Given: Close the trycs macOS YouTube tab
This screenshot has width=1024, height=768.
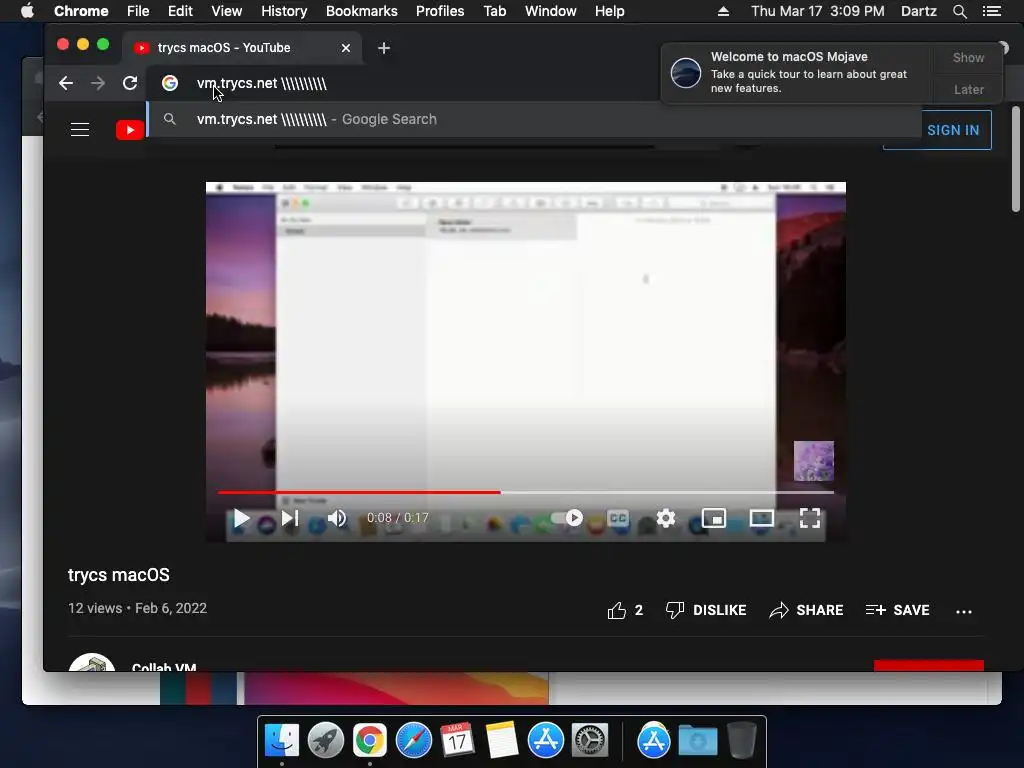Looking at the screenshot, I should tap(346, 48).
